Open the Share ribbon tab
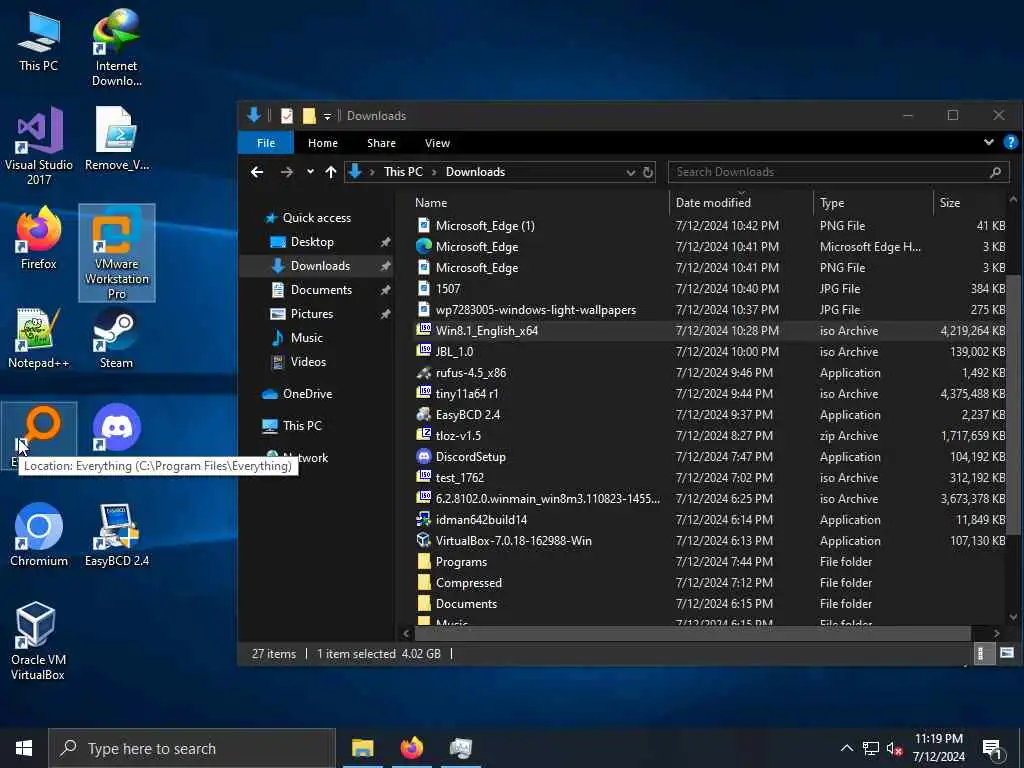 tap(381, 142)
